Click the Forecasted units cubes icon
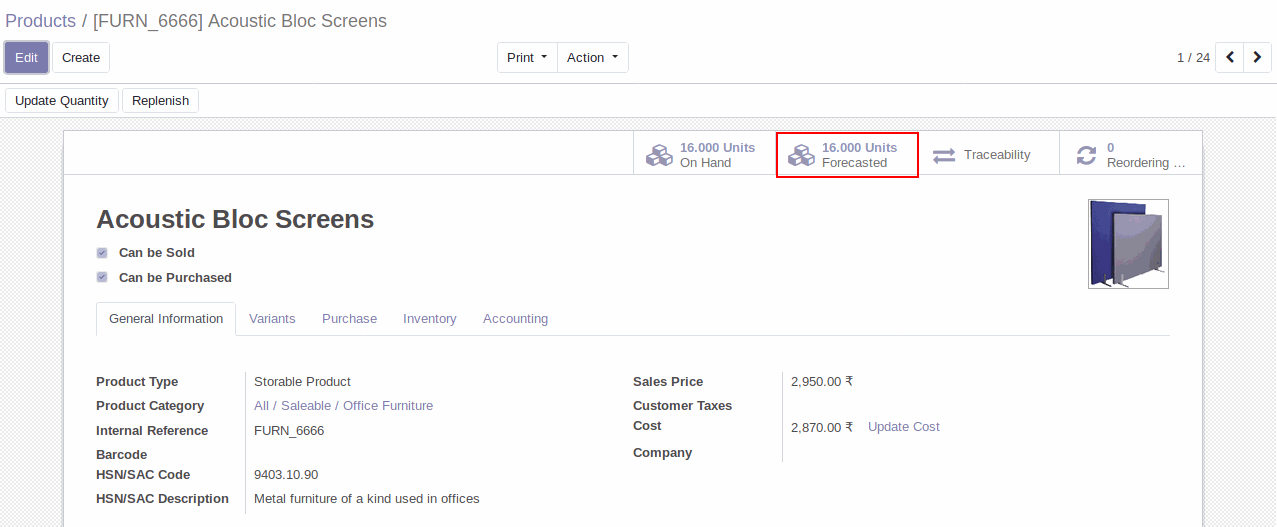This screenshot has width=1277, height=527. (801, 155)
